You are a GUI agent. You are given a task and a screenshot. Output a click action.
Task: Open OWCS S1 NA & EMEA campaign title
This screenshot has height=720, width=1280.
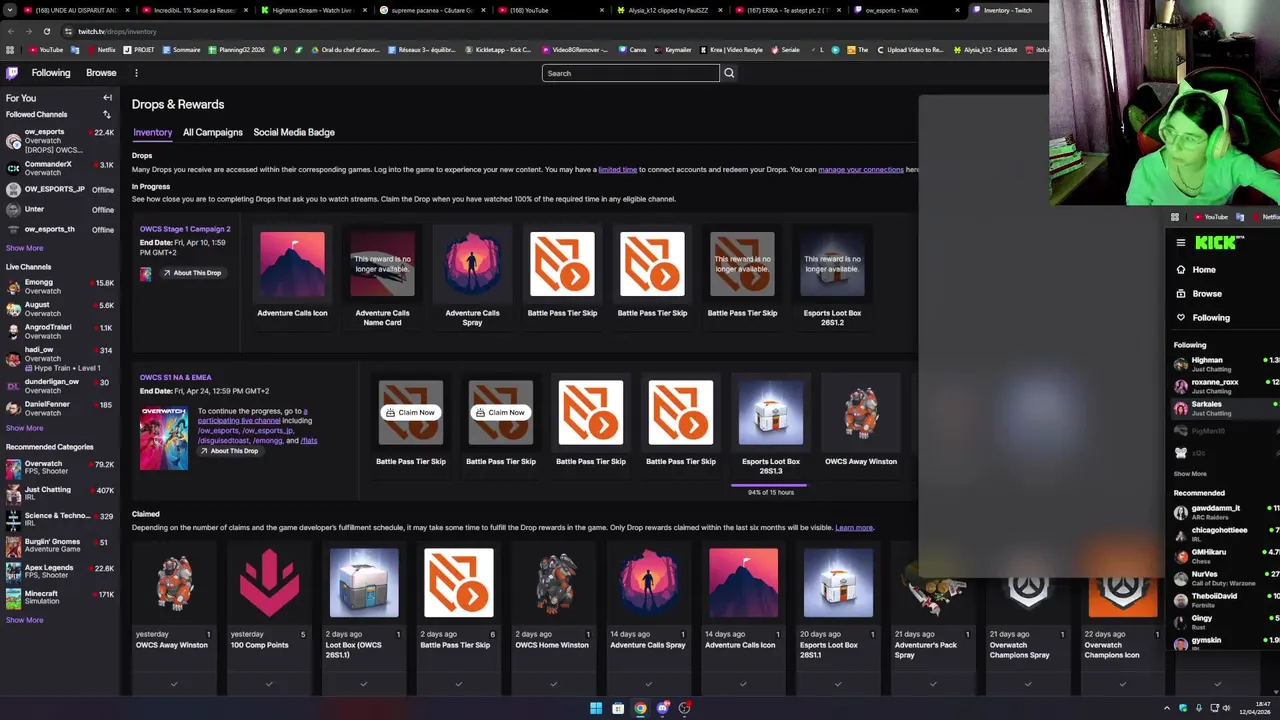click(176, 377)
